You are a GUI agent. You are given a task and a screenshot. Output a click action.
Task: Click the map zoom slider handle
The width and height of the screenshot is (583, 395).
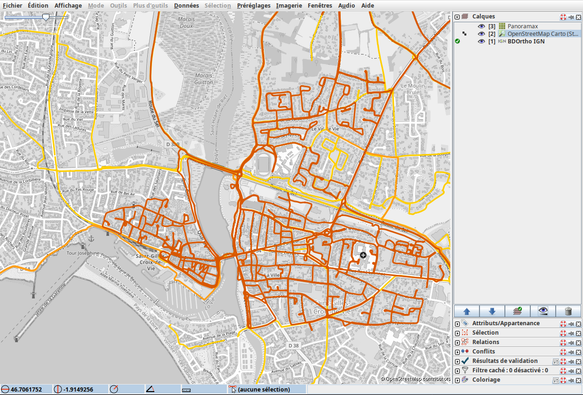coord(46,17)
